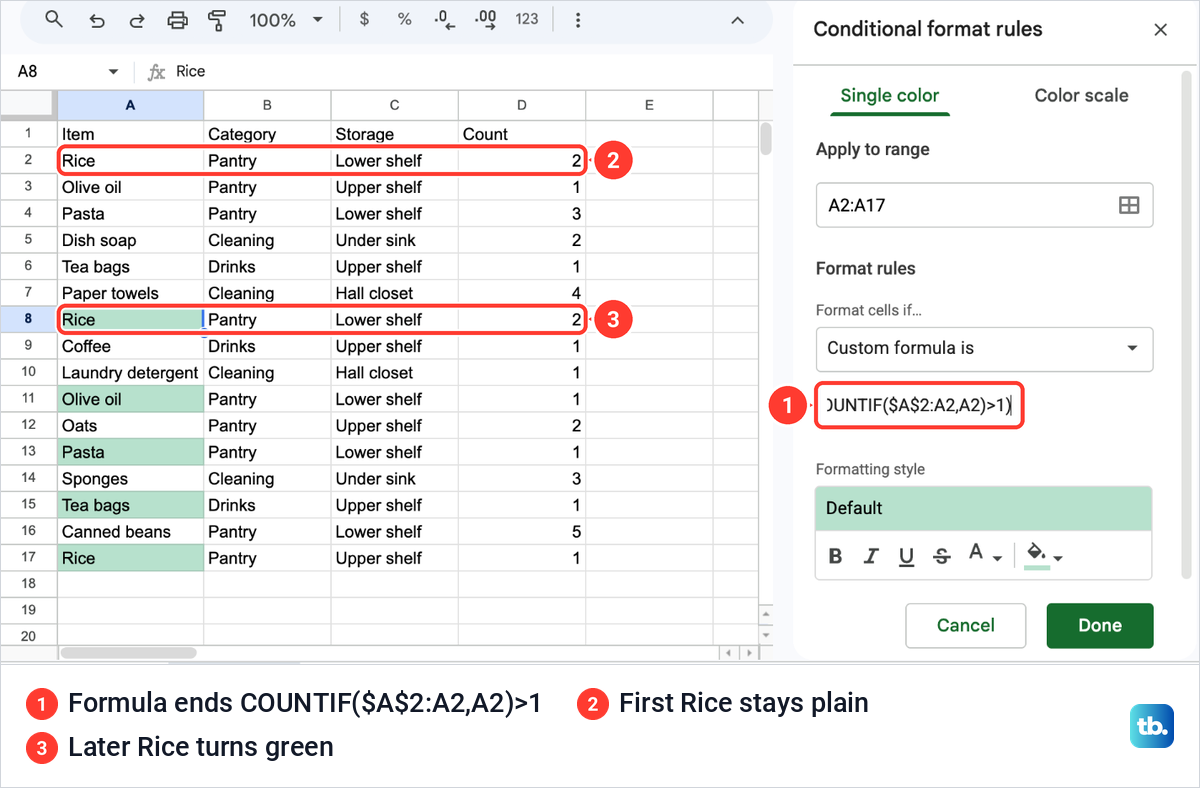The width and height of the screenshot is (1200, 788).
Task: Click the tb. logo badge
Action: coord(1152,726)
